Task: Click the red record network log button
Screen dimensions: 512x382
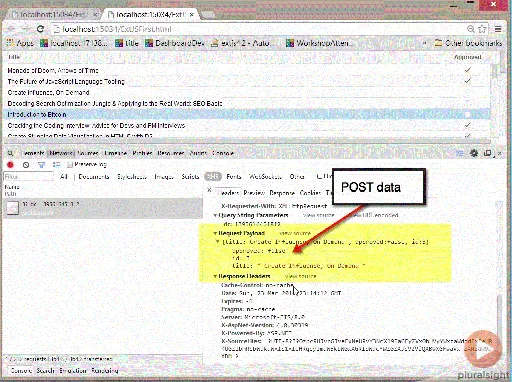Action: (10, 165)
